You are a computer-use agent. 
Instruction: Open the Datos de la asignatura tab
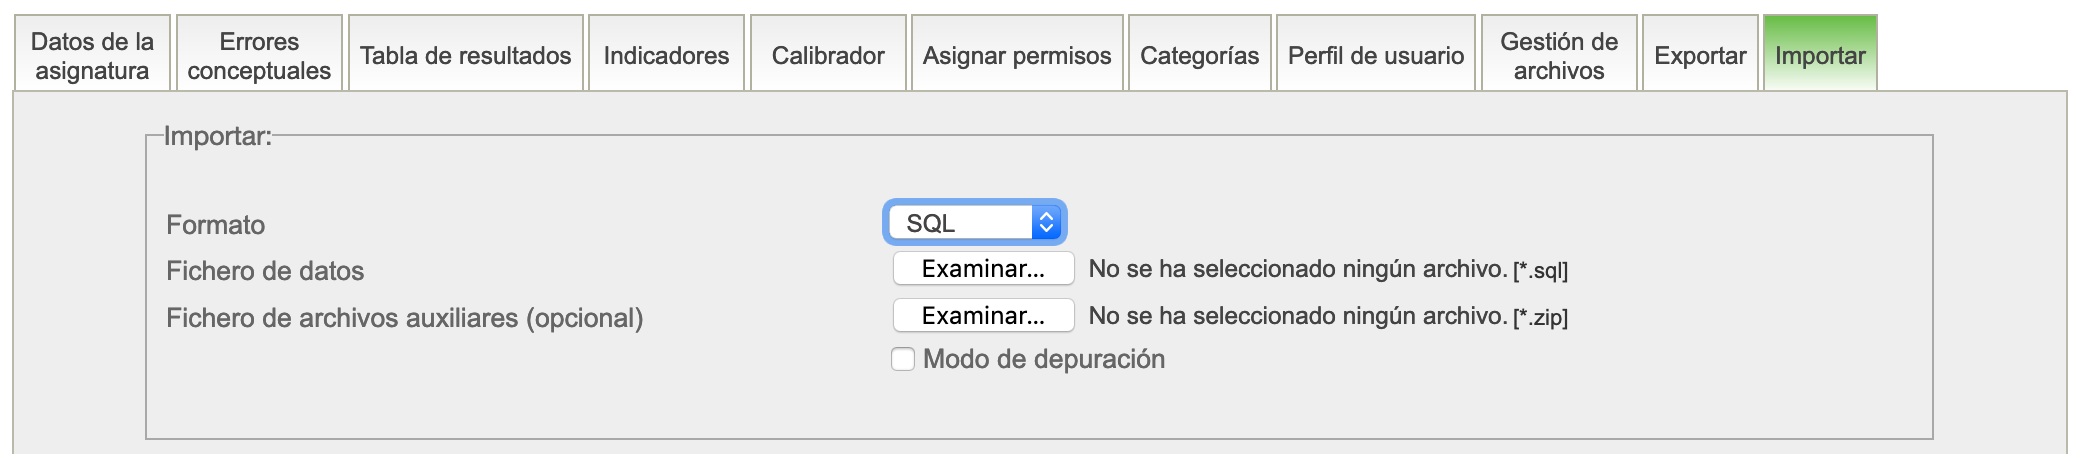[x=92, y=55]
